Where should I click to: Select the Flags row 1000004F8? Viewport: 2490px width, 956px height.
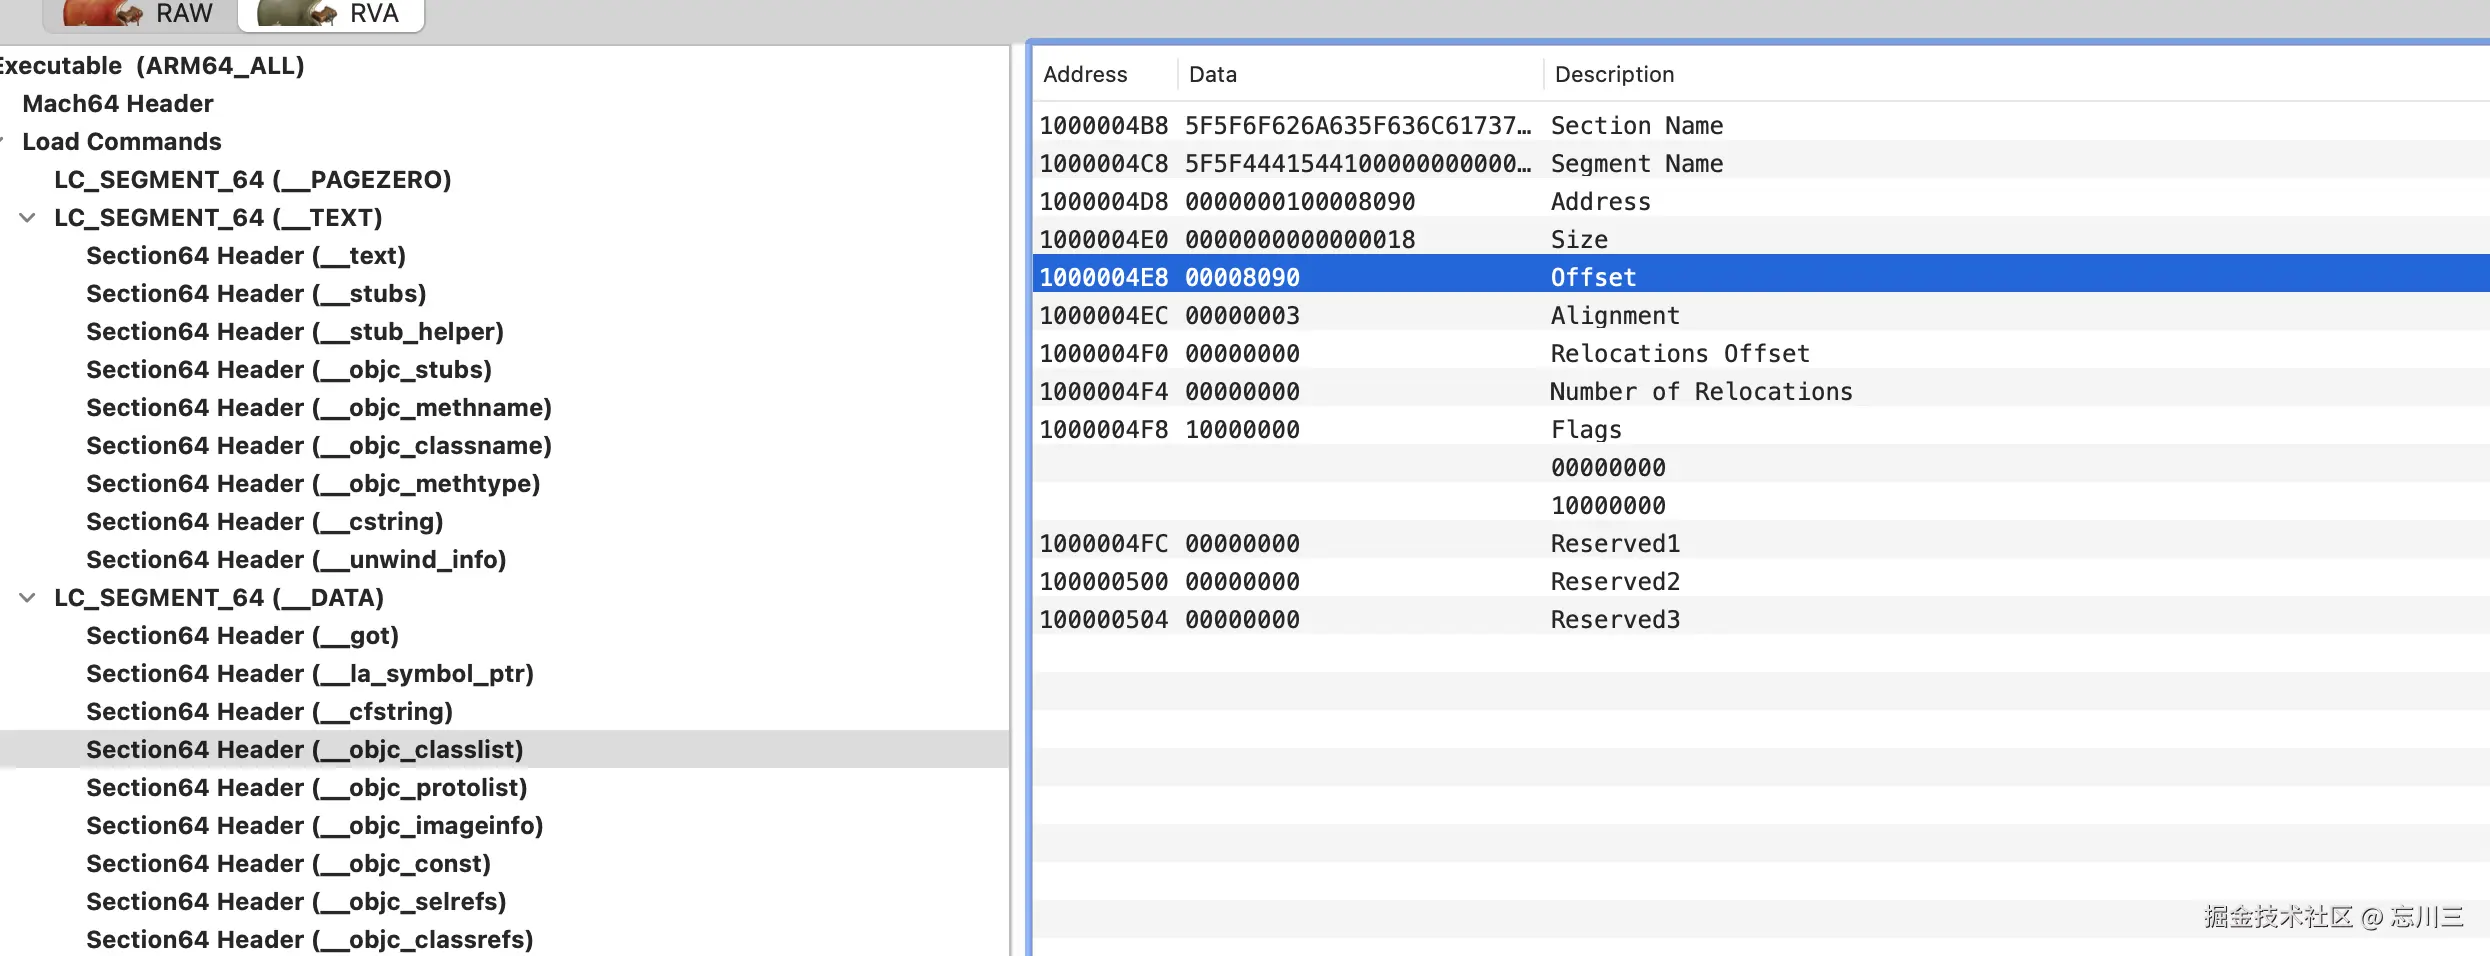pyautogui.click(x=1761, y=429)
